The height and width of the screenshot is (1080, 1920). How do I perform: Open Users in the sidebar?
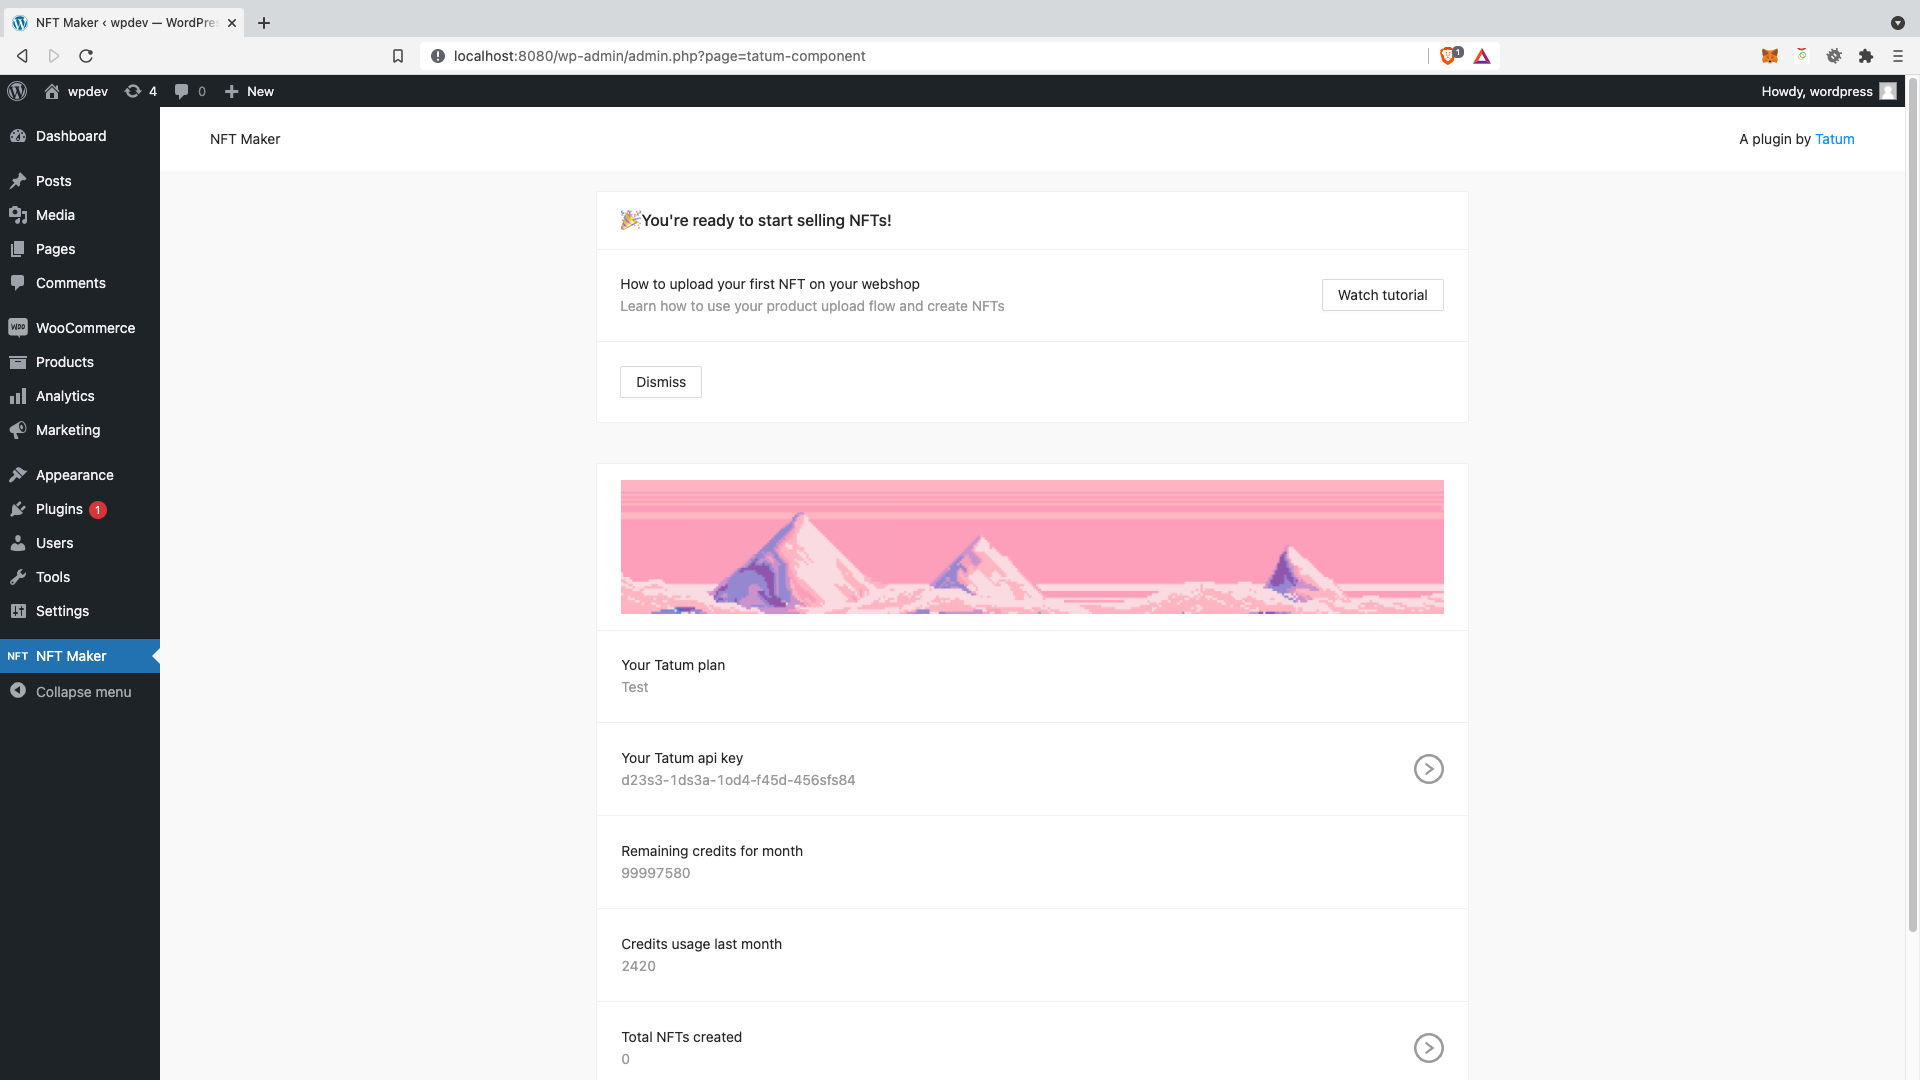pyautogui.click(x=80, y=543)
